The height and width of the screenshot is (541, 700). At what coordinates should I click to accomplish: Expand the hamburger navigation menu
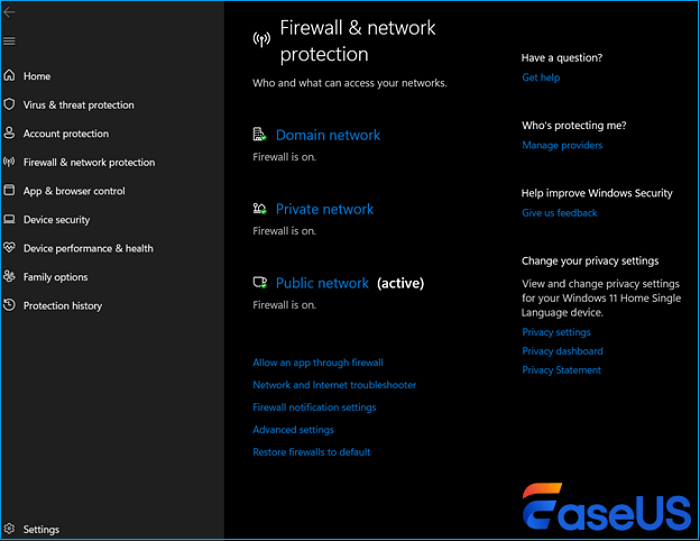(x=10, y=41)
